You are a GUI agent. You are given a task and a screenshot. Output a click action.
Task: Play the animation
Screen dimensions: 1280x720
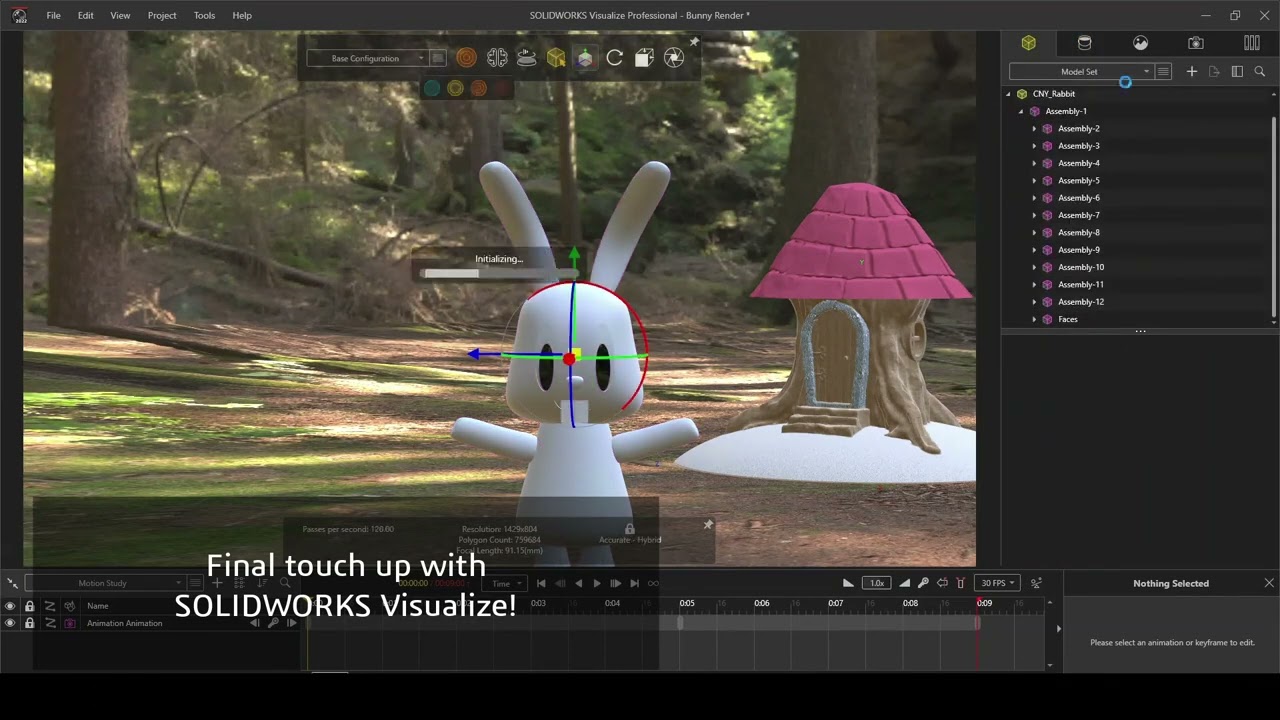[x=597, y=583]
